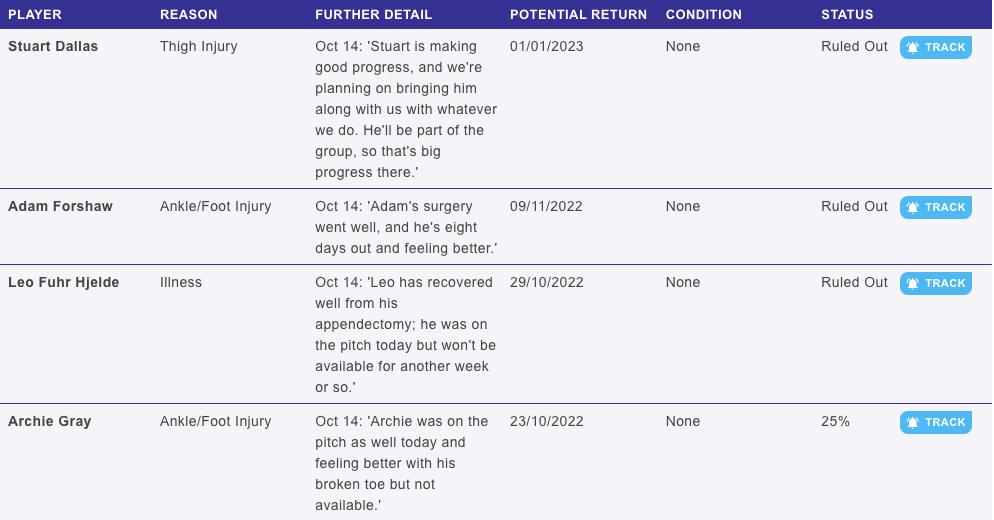Track Stuart Dallas injury updates
The image size is (994, 520).
coord(936,48)
